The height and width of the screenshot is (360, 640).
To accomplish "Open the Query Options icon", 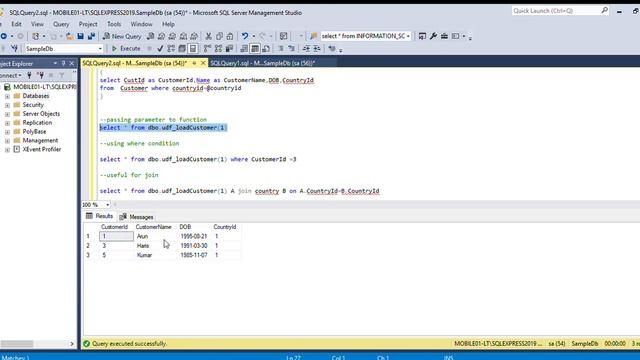I will tap(182, 49).
